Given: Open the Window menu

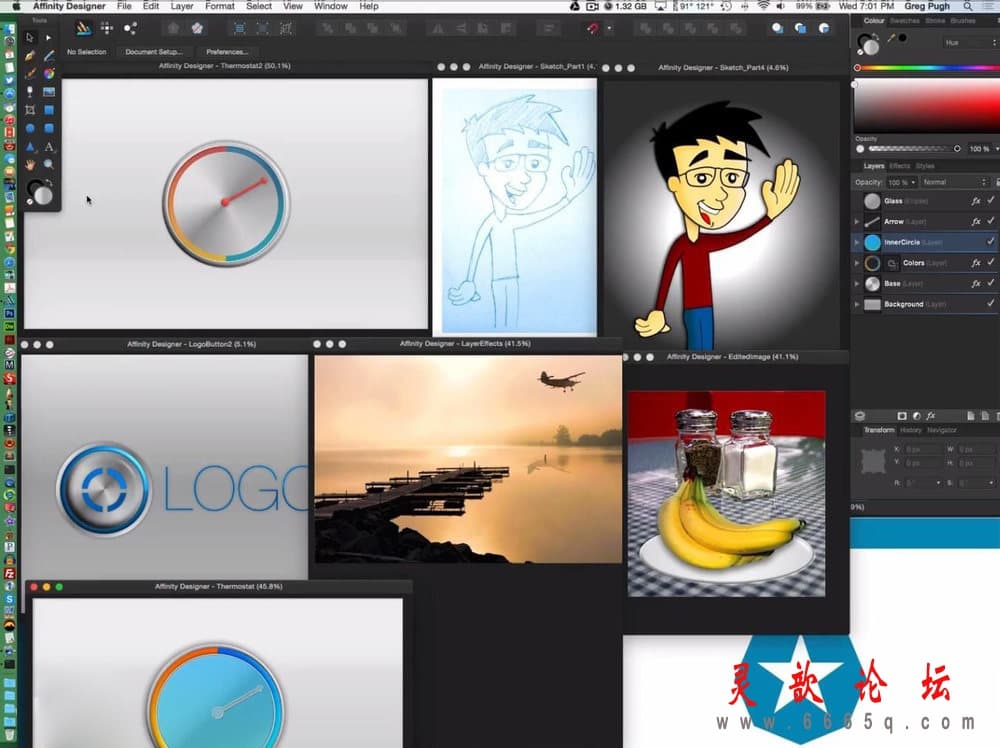Looking at the screenshot, I should (x=330, y=6).
